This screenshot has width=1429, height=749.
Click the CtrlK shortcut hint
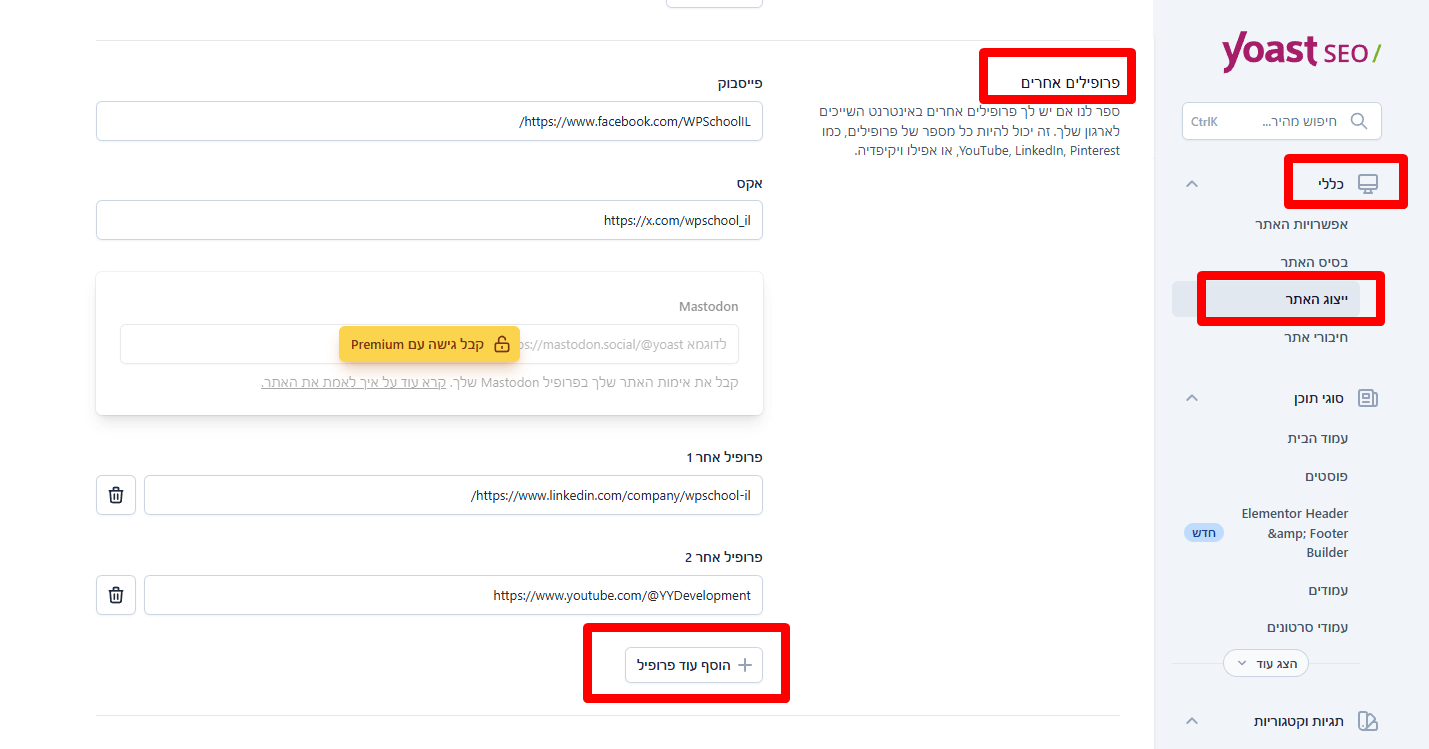tap(1204, 121)
